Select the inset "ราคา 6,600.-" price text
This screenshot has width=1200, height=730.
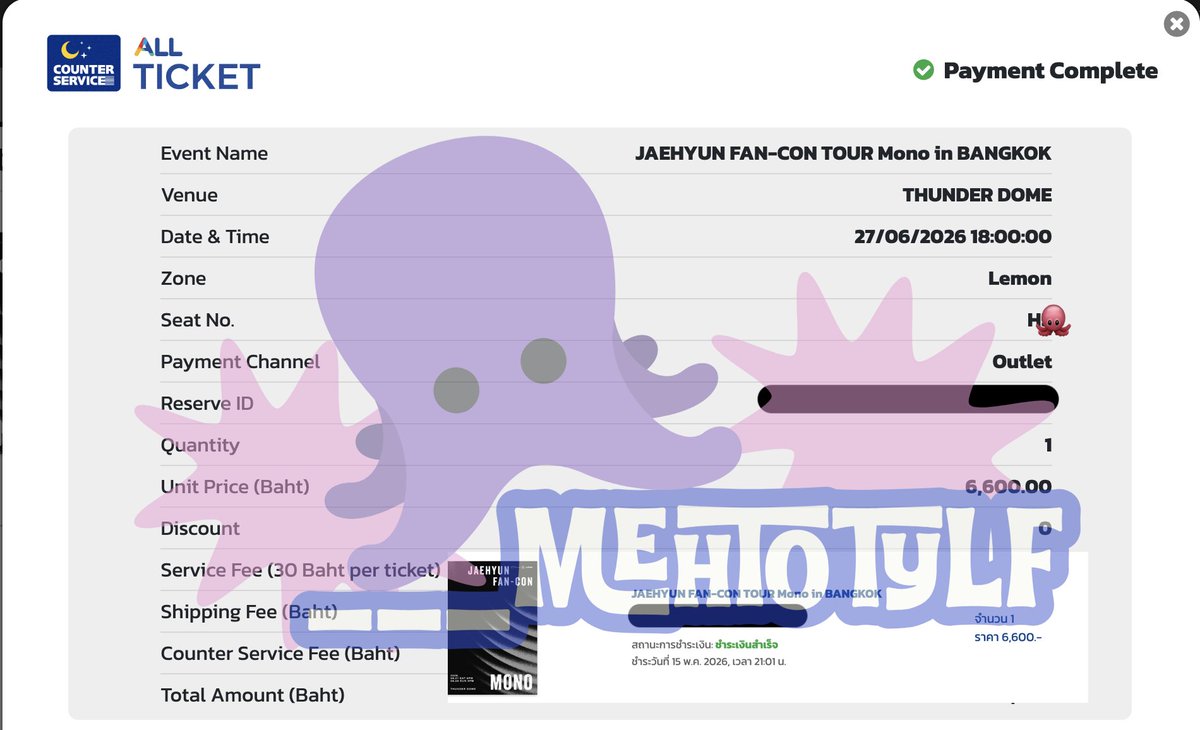tap(1009, 637)
